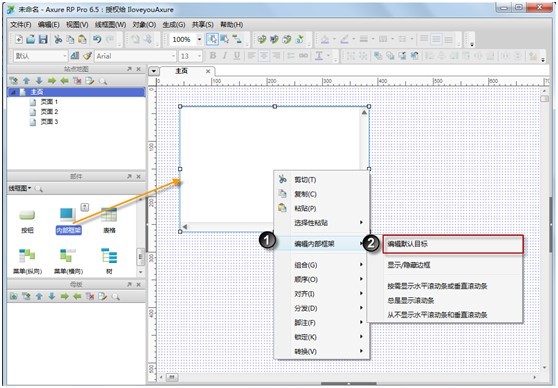This screenshot has width=558, height=388.
Task: Switch to the 主页 page tab
Action: click(x=182, y=71)
